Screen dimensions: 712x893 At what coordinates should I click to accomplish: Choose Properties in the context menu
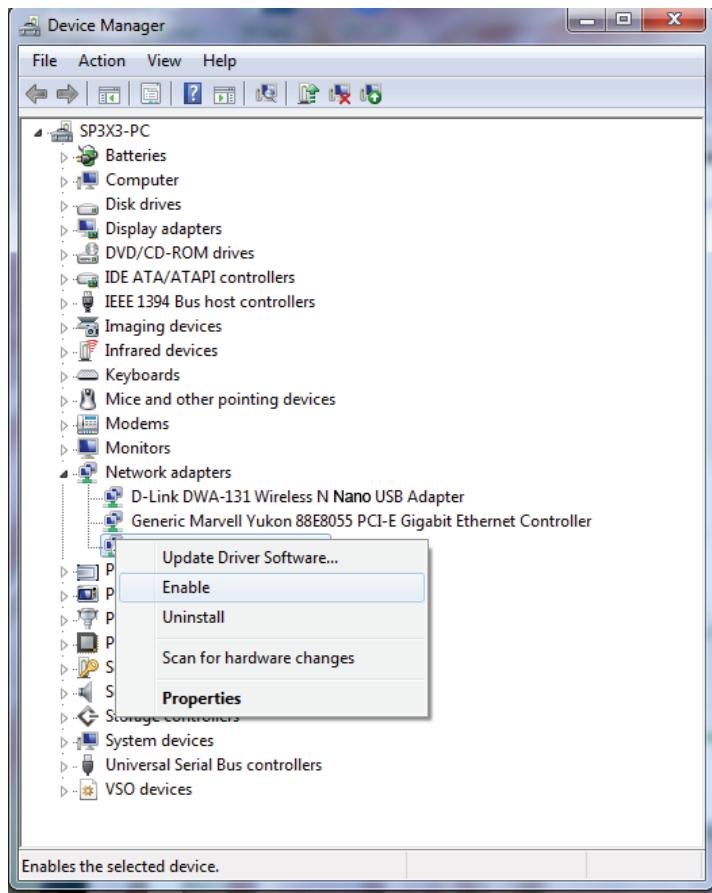pos(272,698)
